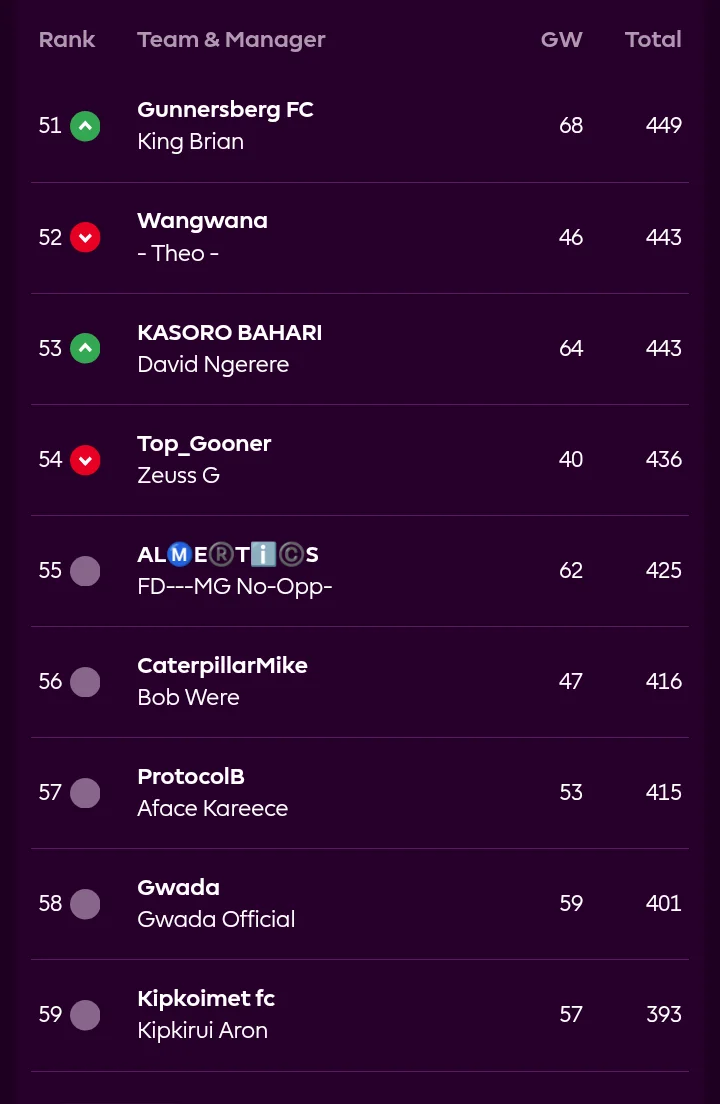The image size is (720, 1104).
Task: Select KASORO BAHARI team entry
Action: tap(229, 332)
